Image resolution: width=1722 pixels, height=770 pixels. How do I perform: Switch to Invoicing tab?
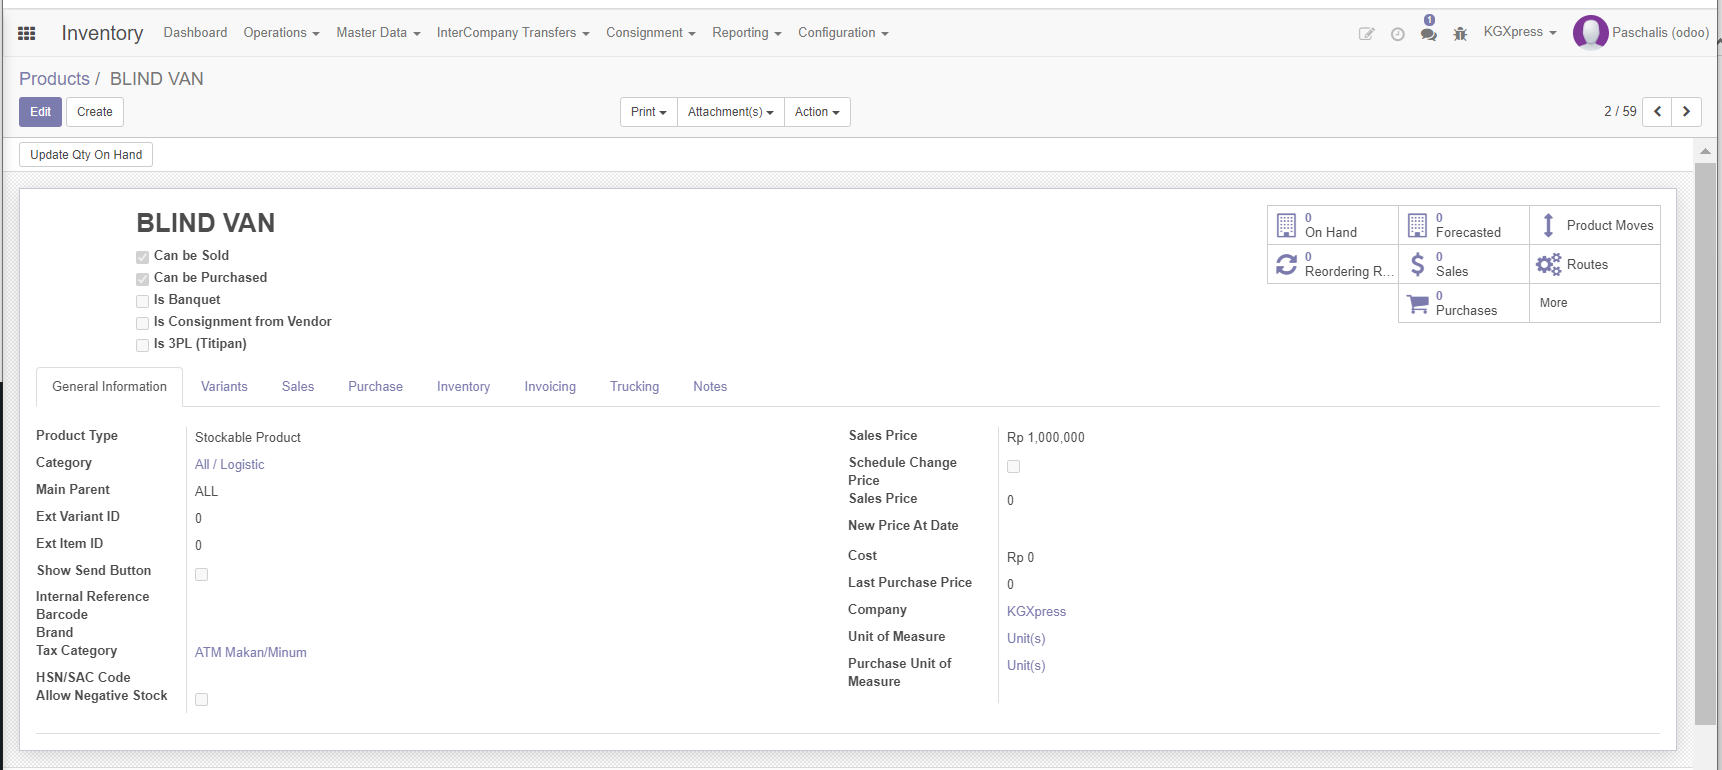point(550,387)
